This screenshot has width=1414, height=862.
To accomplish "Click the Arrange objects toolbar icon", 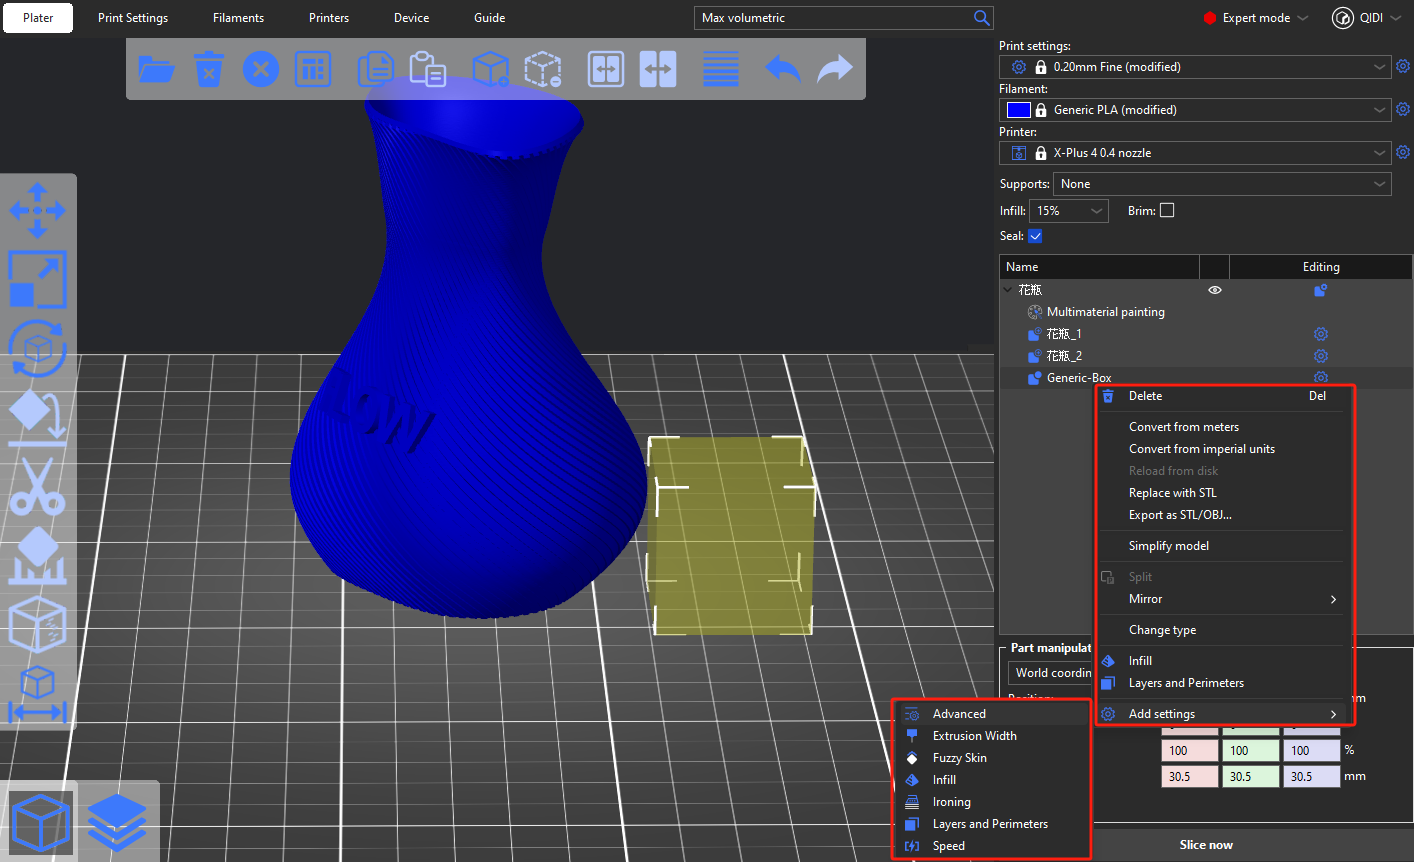I will pos(313,69).
